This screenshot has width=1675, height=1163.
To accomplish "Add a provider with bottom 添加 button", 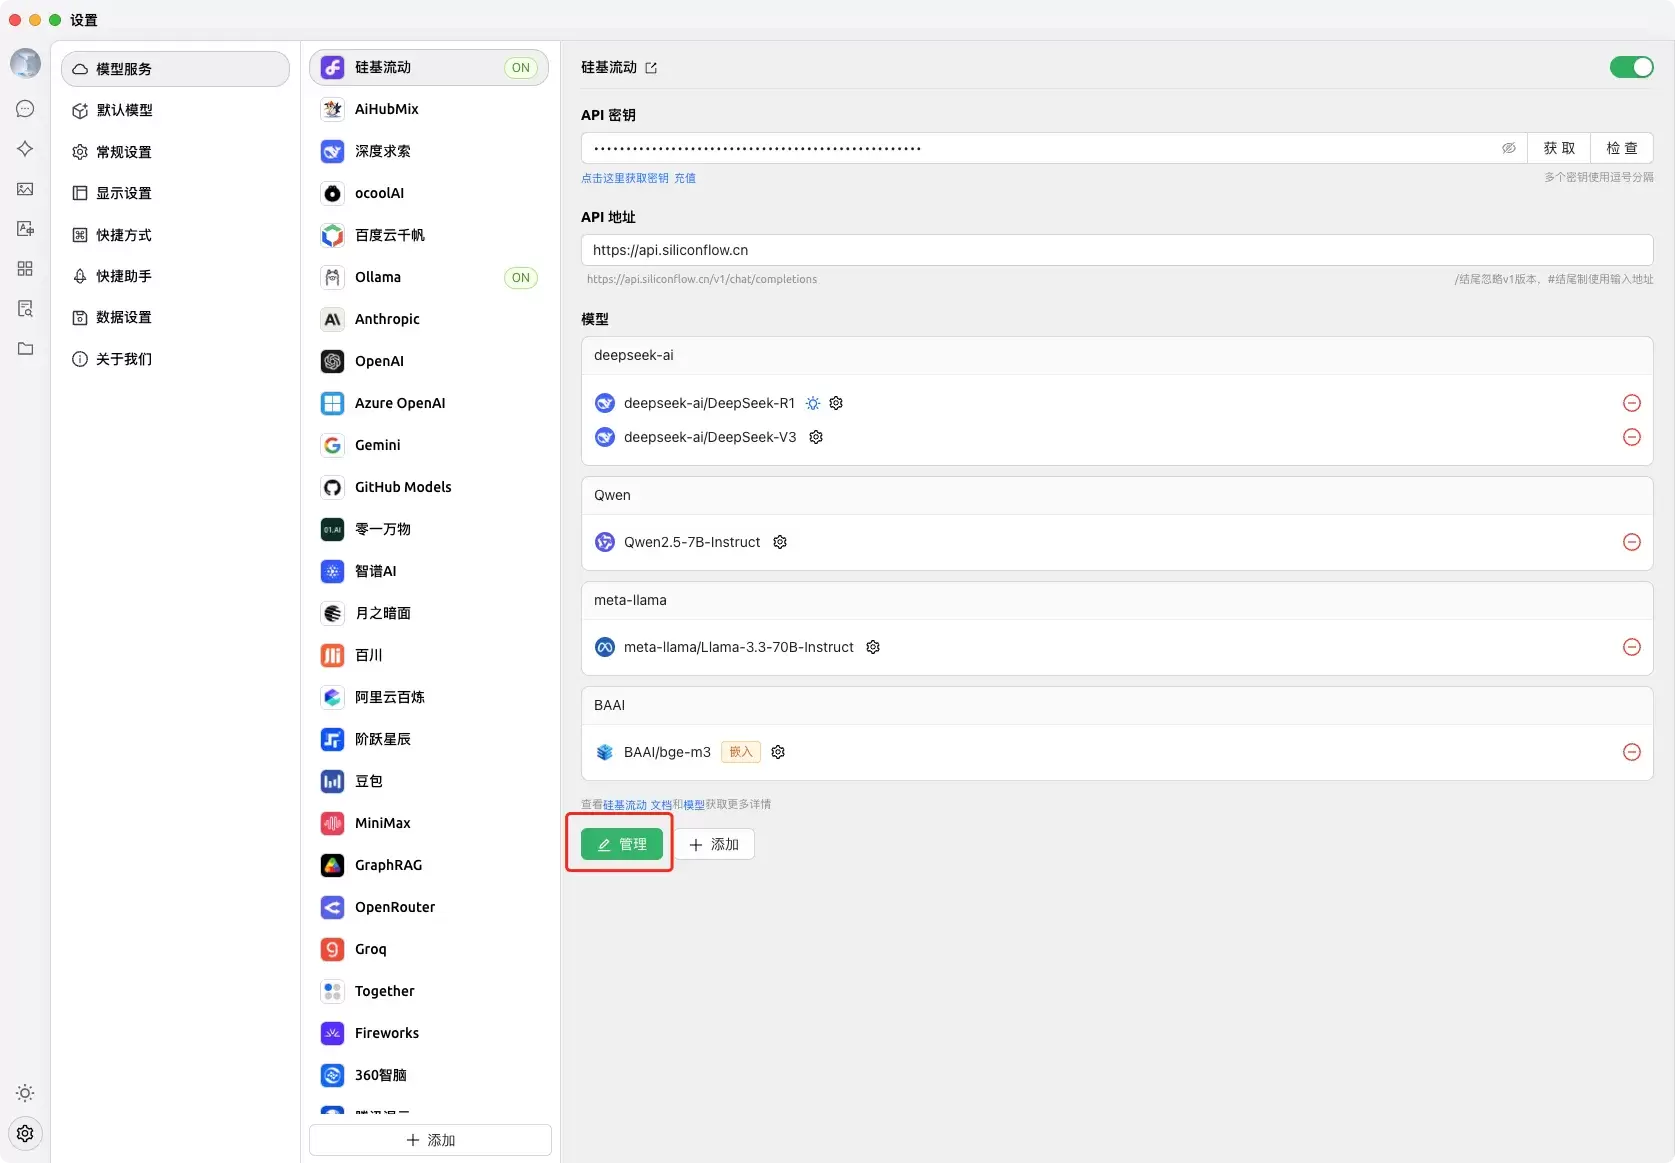I will [430, 1140].
